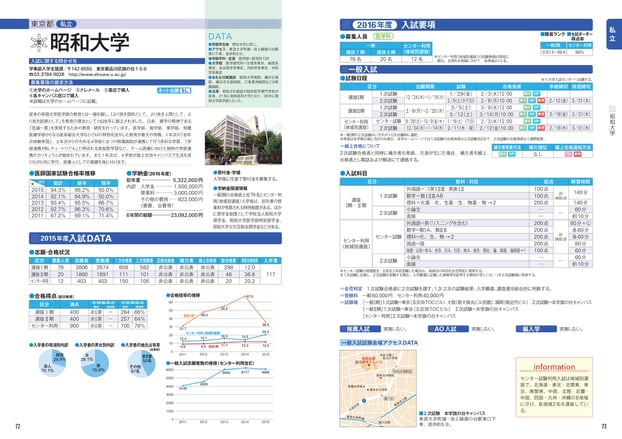The height and width of the screenshot is (439, 622).
Task: Open the exam venue access map
Action: 378,388
